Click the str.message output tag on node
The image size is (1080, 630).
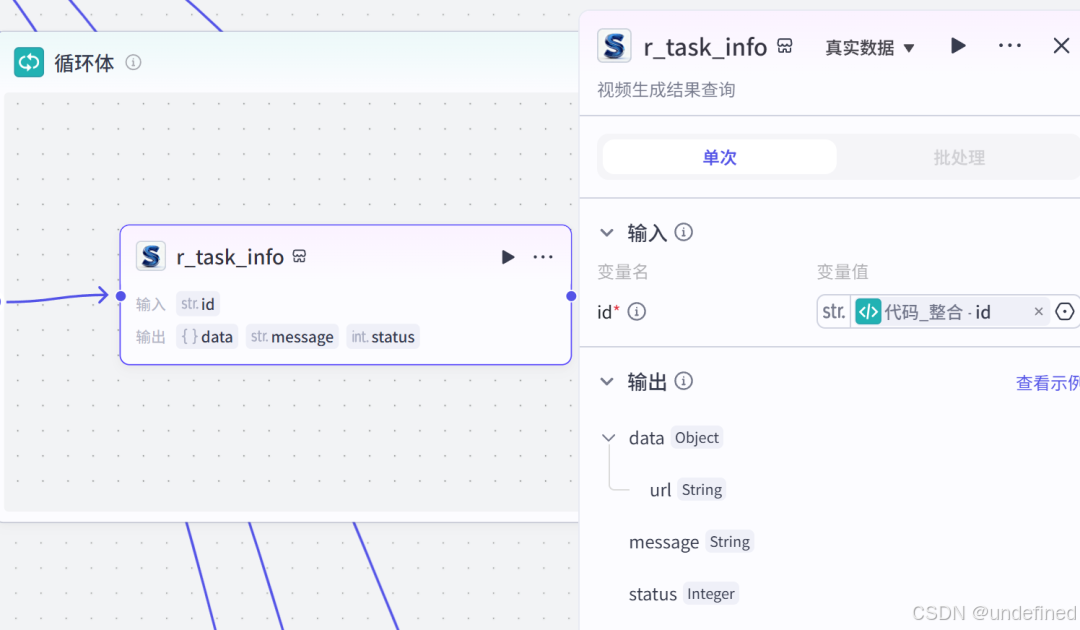click(x=292, y=337)
